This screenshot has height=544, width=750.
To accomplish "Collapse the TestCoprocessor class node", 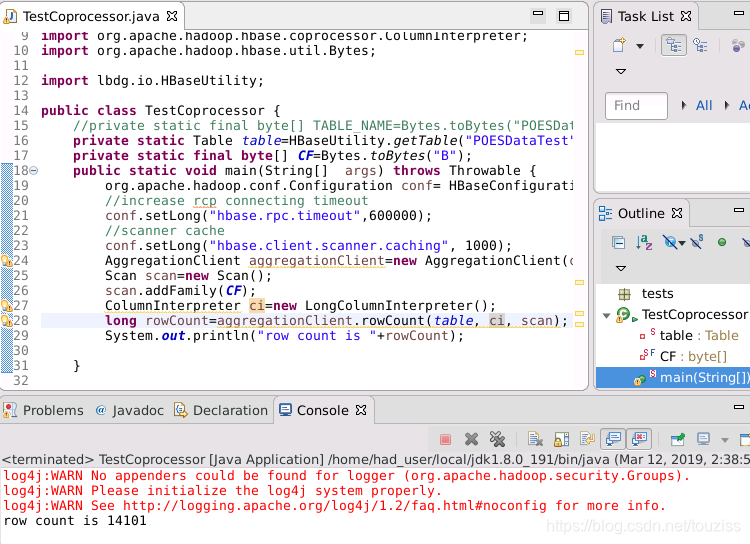I will click(x=607, y=316).
